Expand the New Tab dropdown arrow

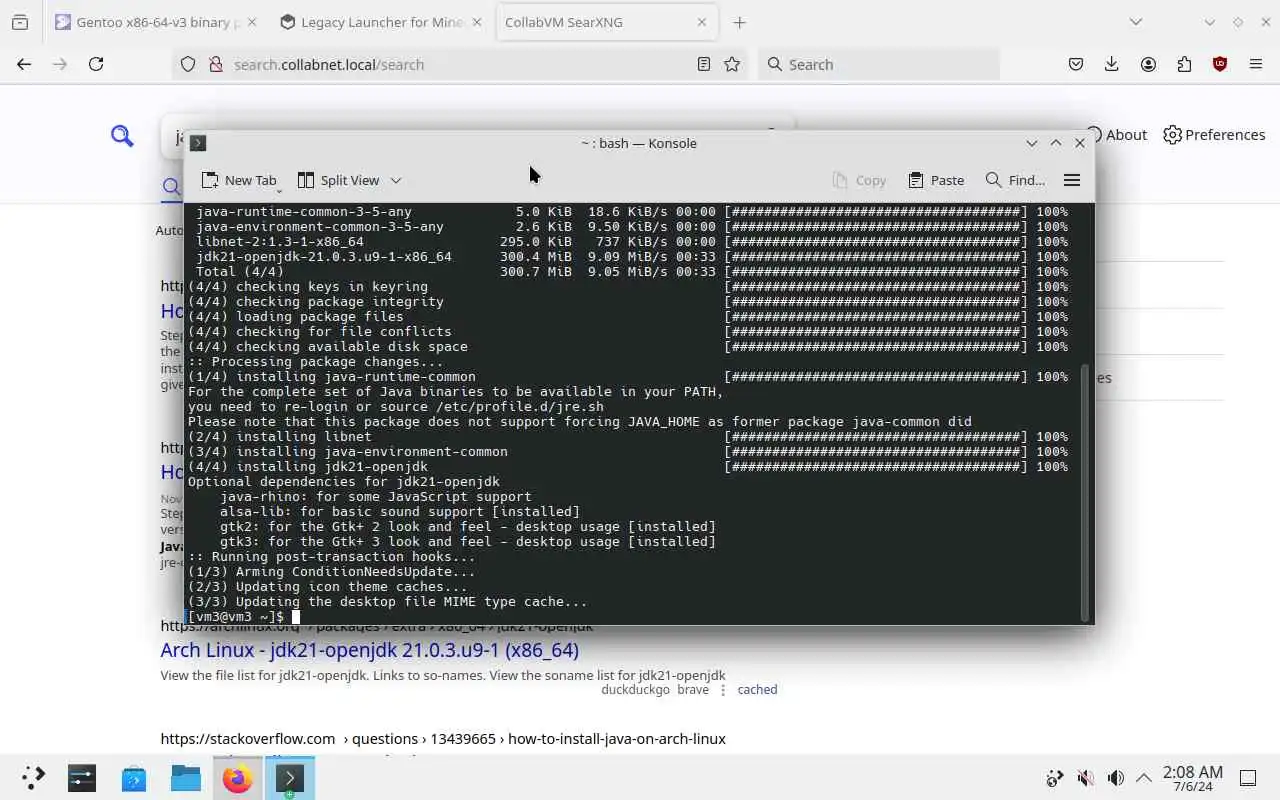(279, 189)
